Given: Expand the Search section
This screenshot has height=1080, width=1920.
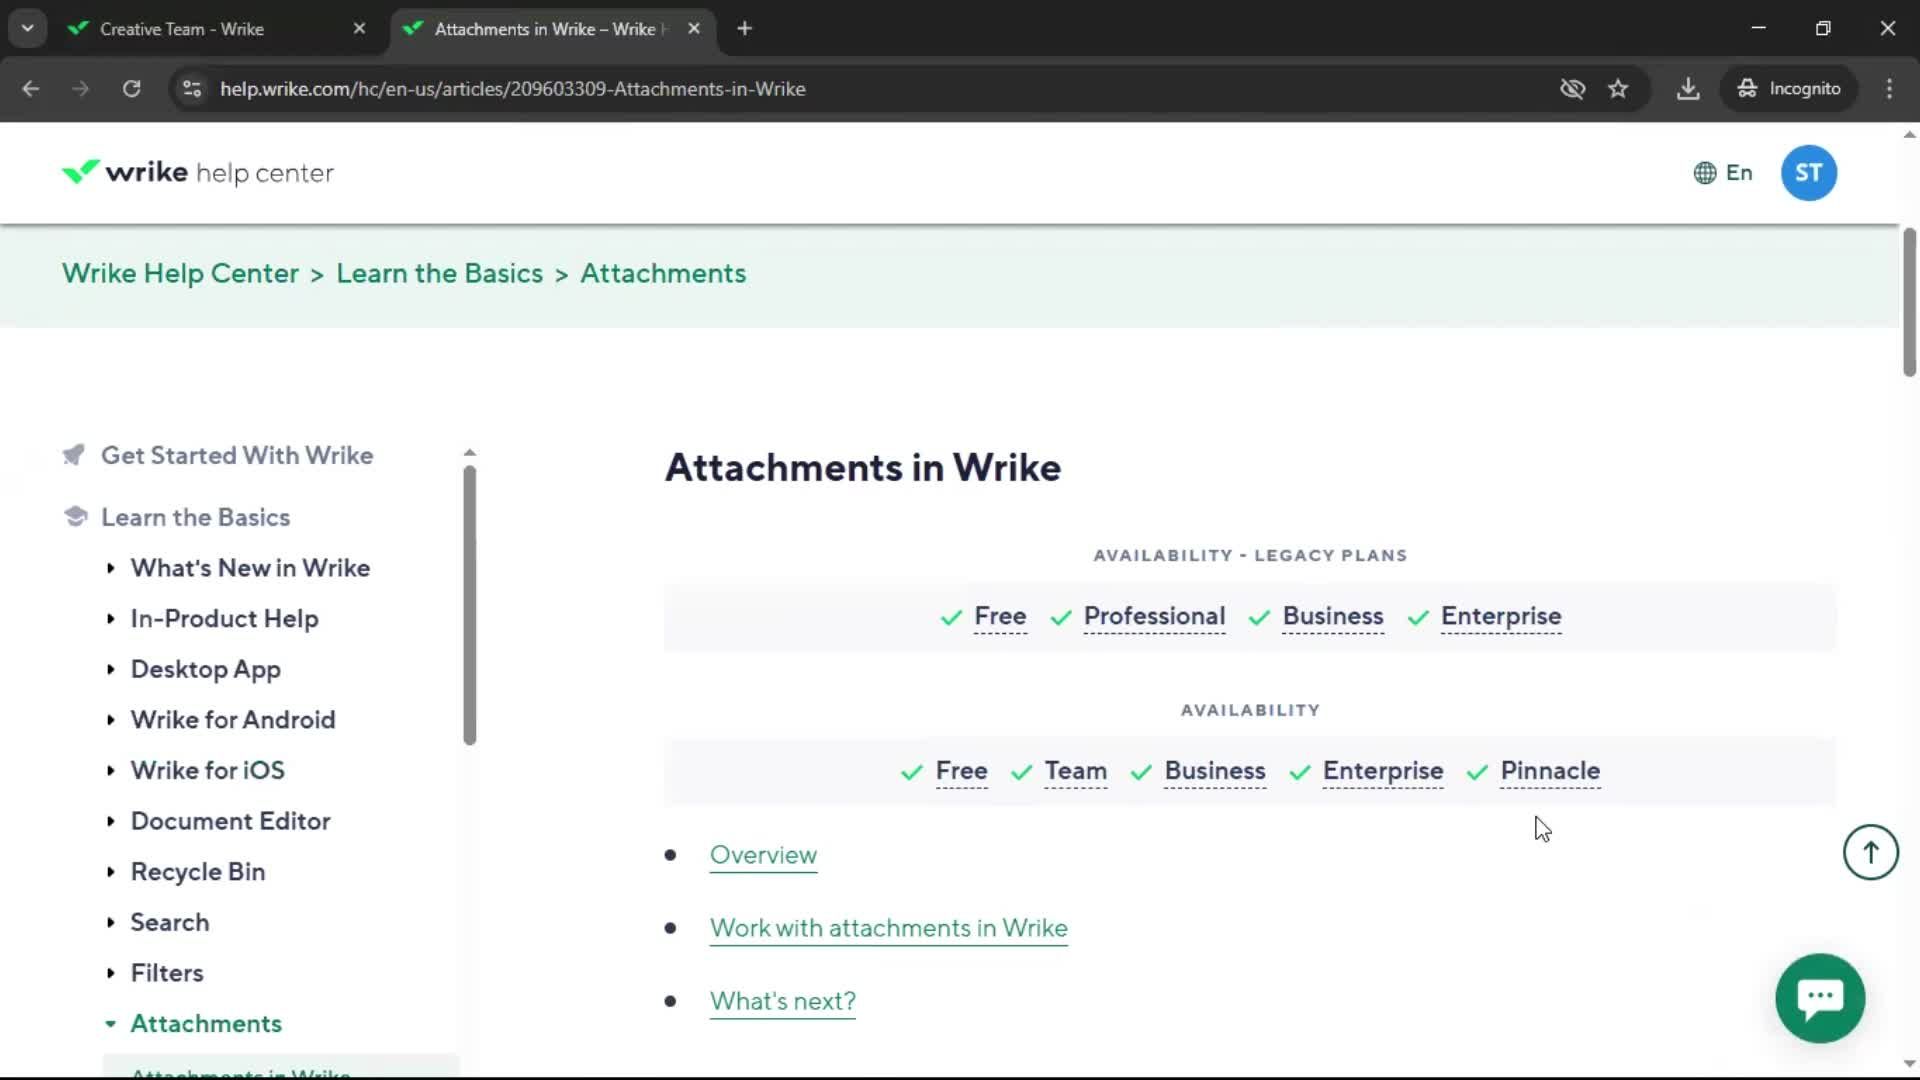Looking at the screenshot, I should coord(111,922).
